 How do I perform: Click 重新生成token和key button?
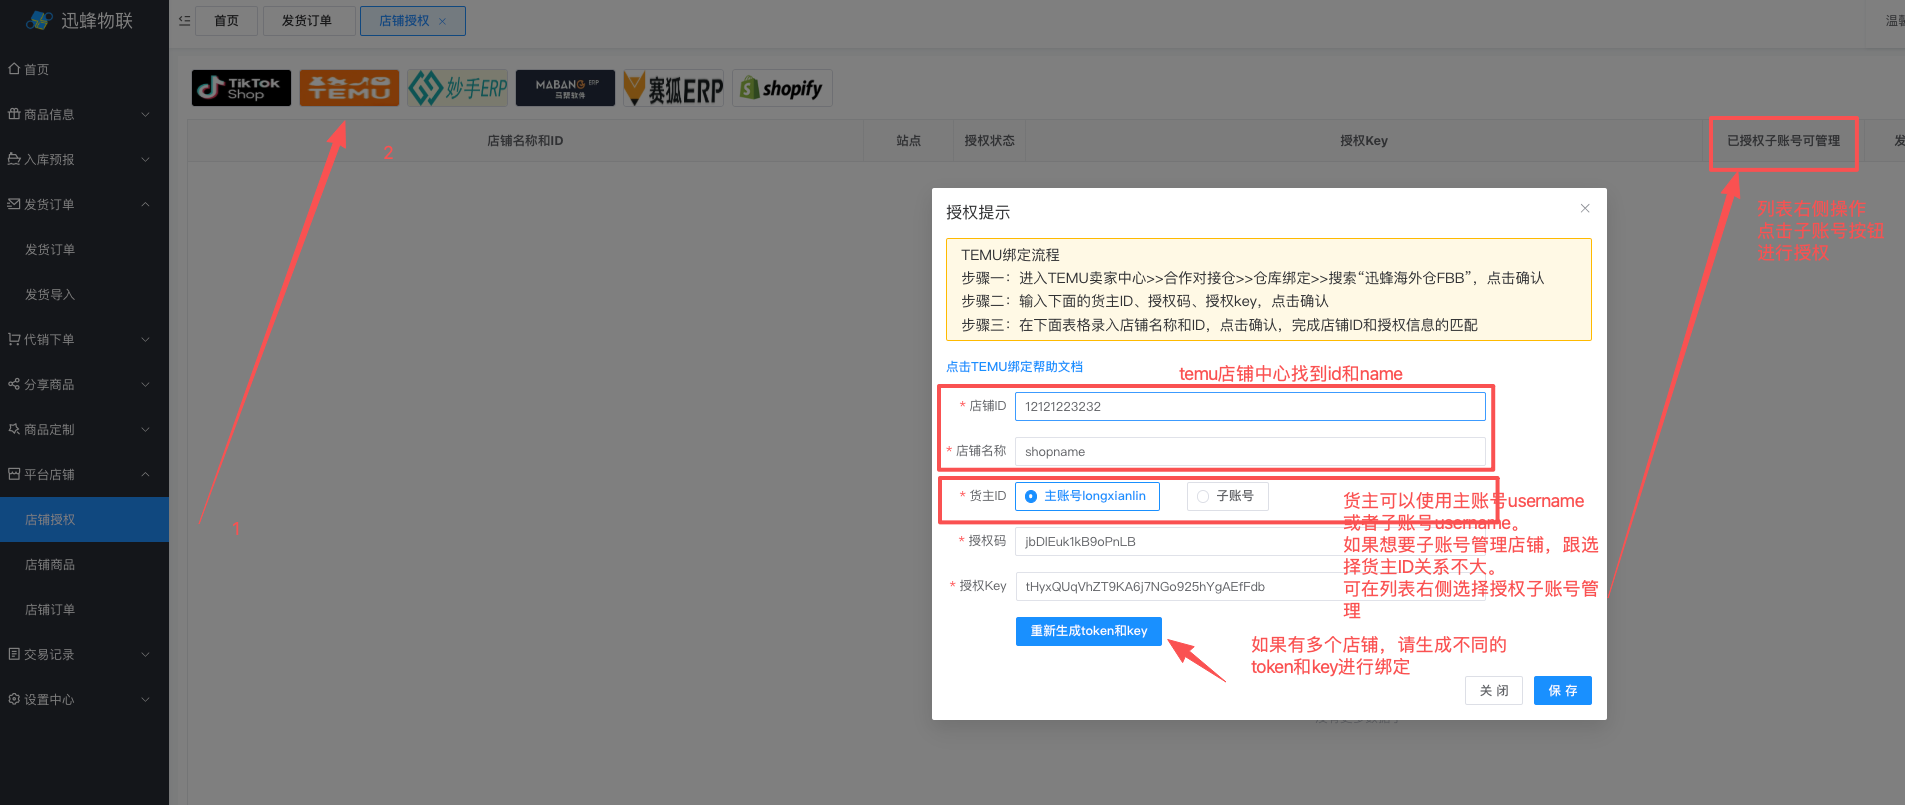[x=1088, y=631]
